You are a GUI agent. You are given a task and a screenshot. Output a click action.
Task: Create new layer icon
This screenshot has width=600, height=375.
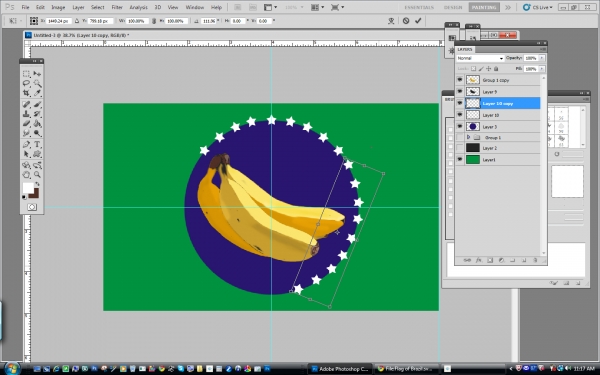pos(524,260)
